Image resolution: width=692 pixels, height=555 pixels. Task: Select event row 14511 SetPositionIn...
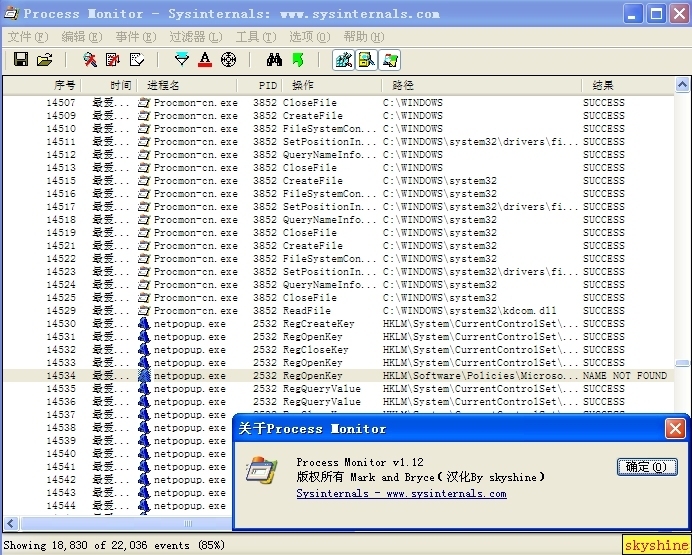click(339, 142)
